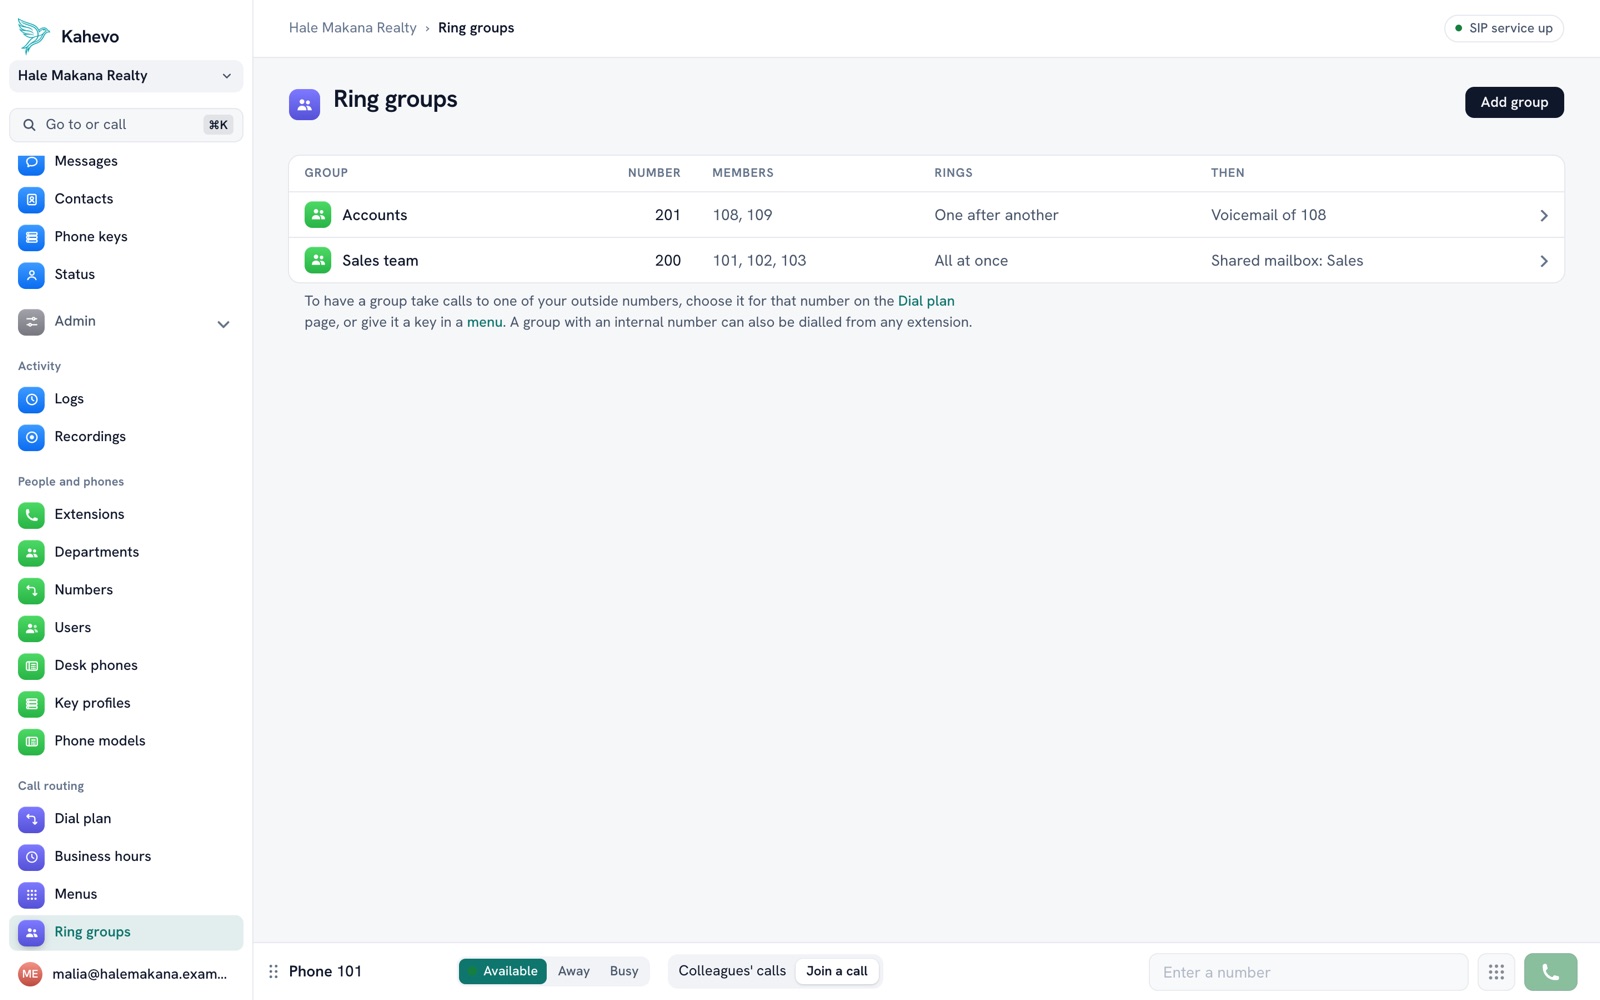The height and width of the screenshot is (1000, 1600).
Task: Focus the Enter a number field
Action: tap(1308, 972)
